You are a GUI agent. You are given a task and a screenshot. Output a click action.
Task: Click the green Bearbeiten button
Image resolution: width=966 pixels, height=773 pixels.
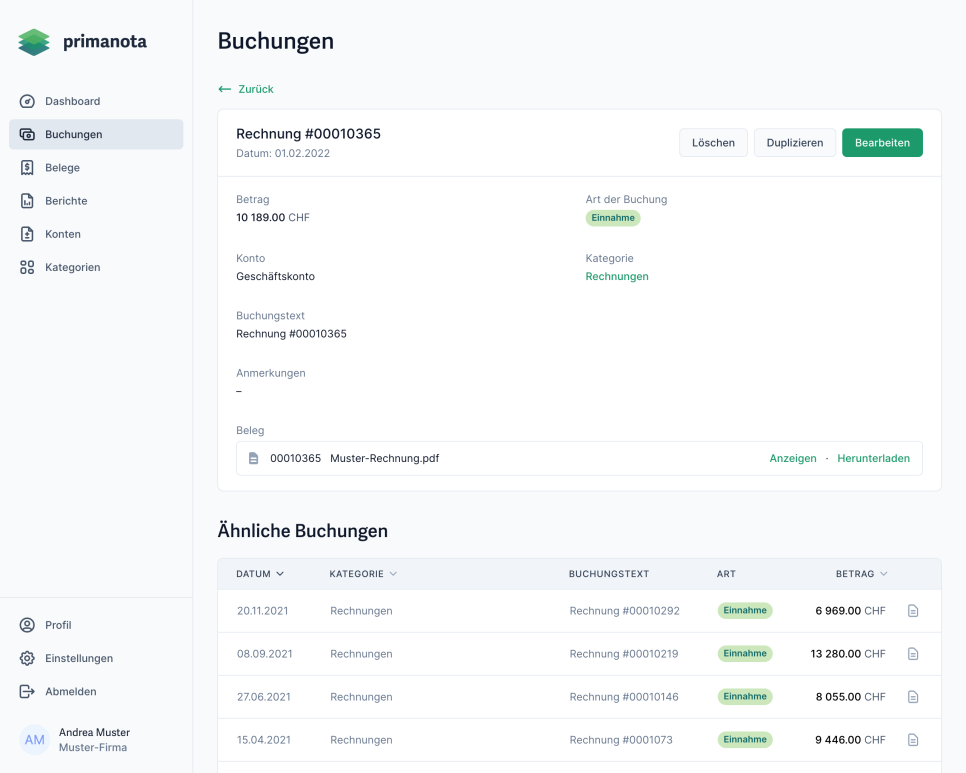pos(881,143)
